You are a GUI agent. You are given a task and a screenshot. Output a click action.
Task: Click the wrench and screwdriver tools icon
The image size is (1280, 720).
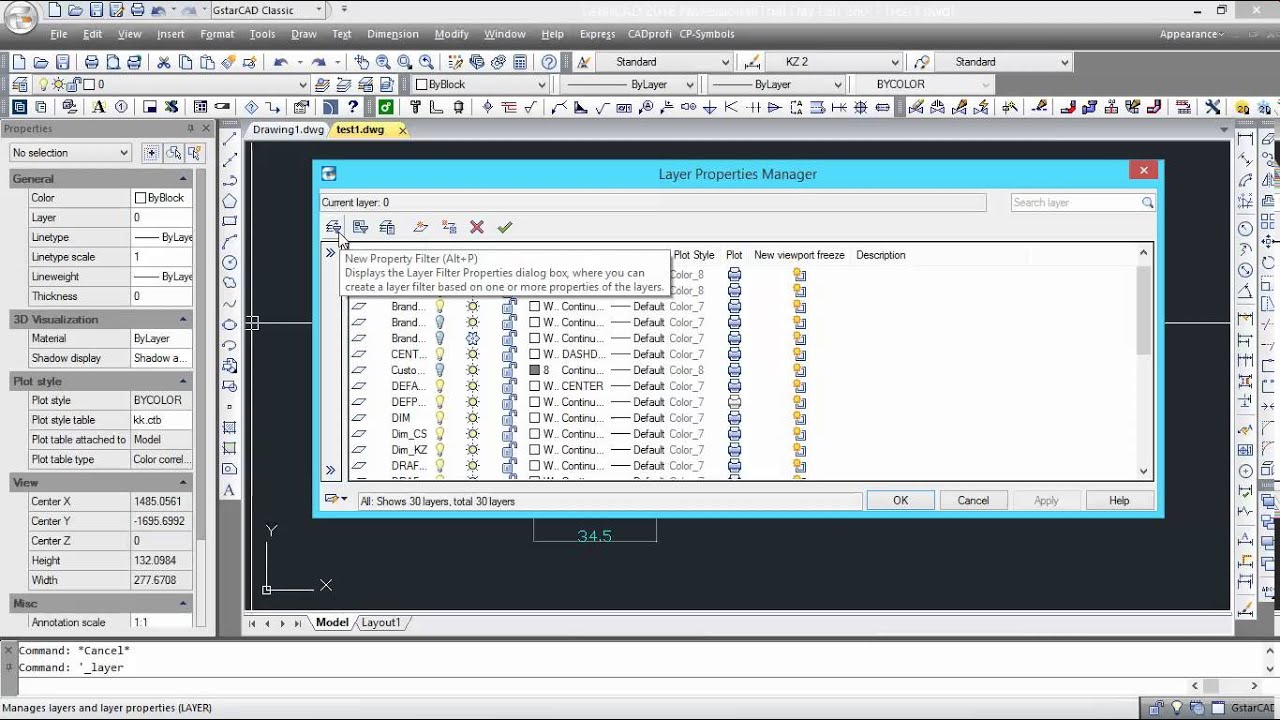tap(1213, 107)
